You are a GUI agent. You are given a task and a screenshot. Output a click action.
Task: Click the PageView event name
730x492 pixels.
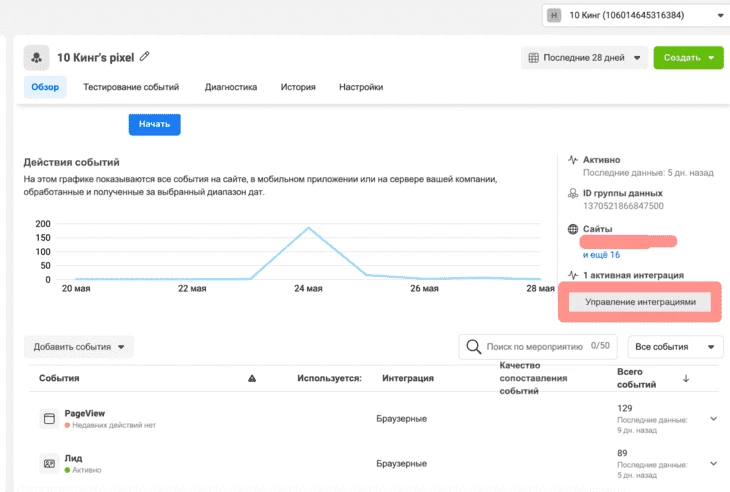pyautogui.click(x=85, y=413)
